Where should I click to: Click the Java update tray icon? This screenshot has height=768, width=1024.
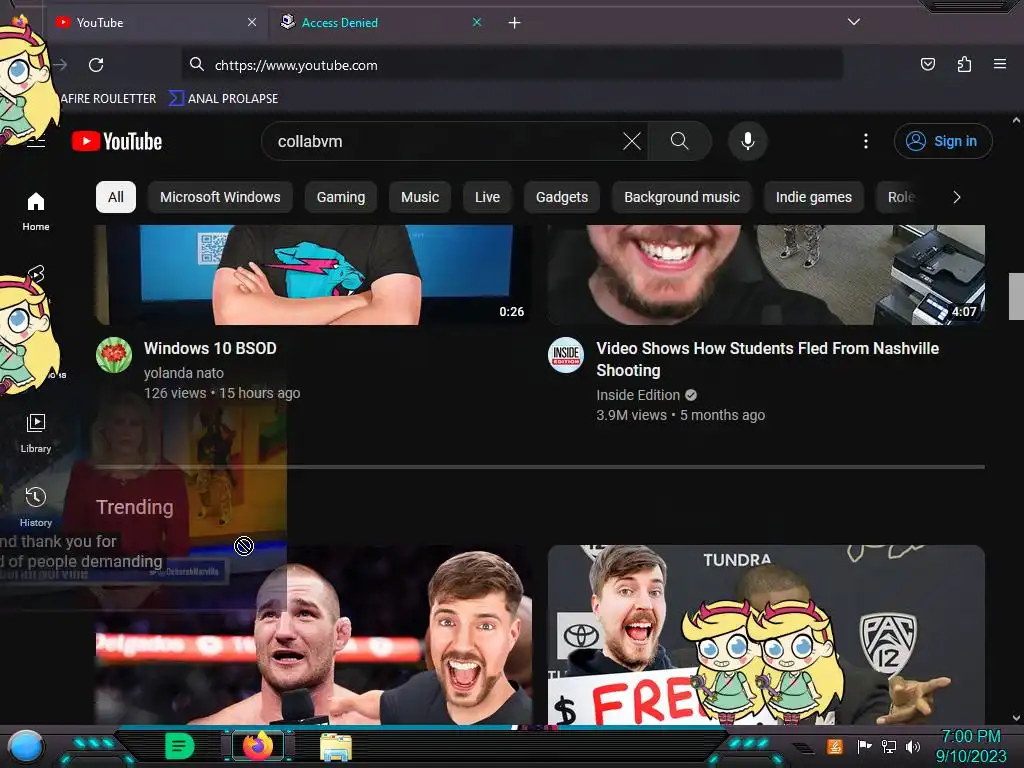pos(835,746)
